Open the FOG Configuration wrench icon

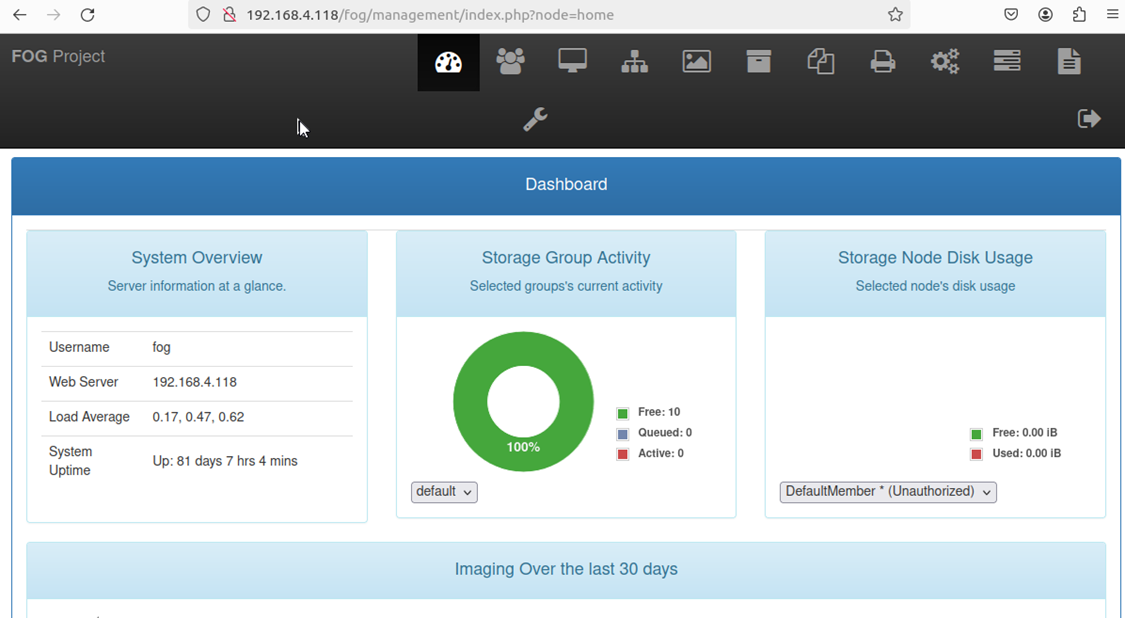pyautogui.click(x=535, y=119)
